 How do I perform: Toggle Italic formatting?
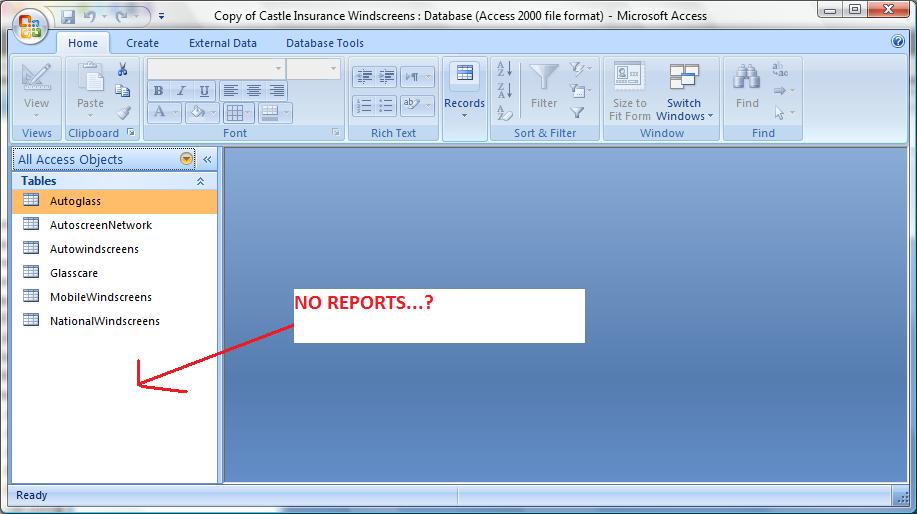click(181, 91)
